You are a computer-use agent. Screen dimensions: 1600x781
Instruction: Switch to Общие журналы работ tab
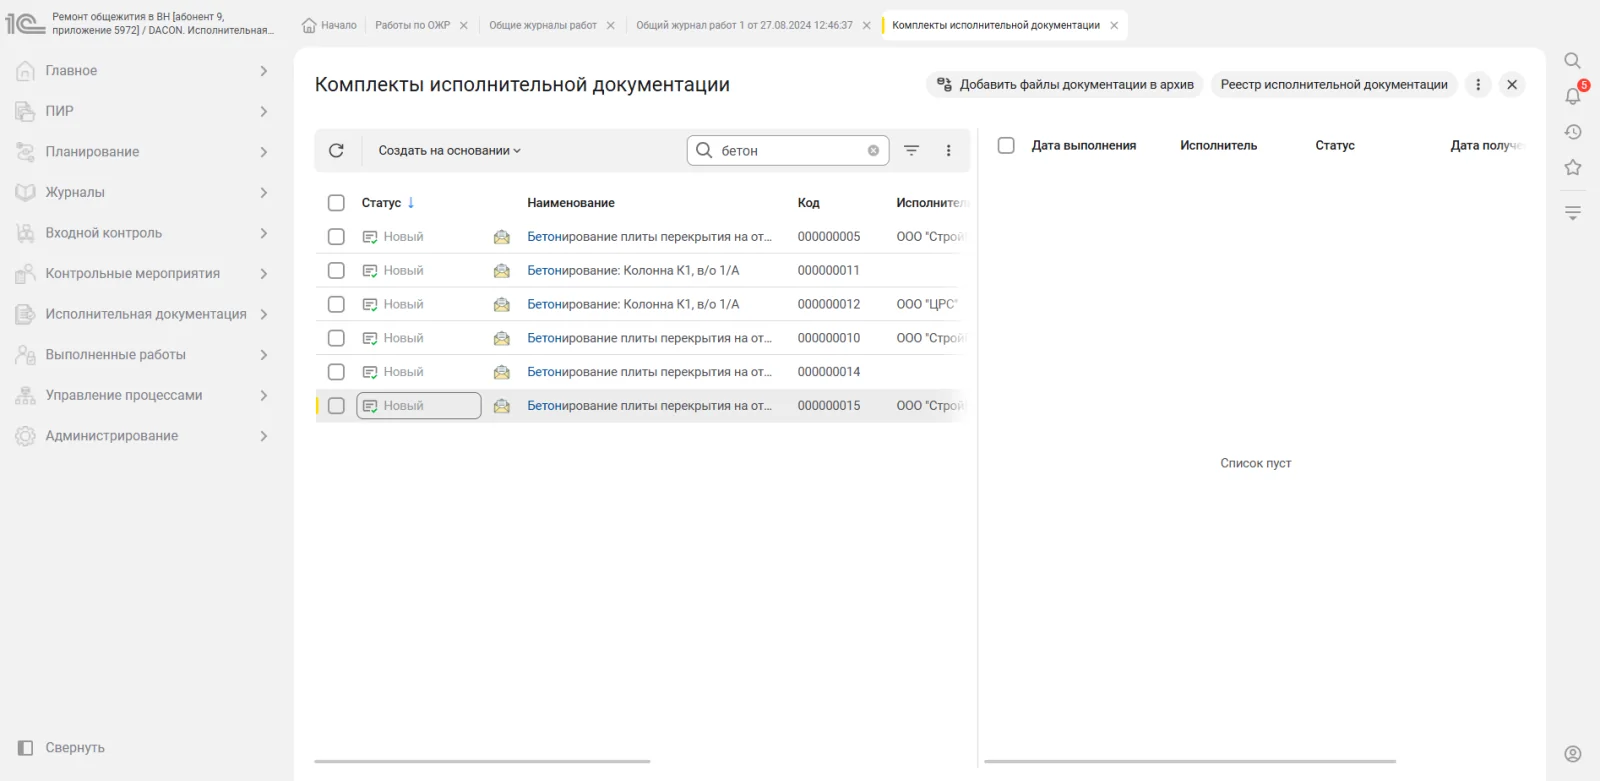click(x=543, y=25)
